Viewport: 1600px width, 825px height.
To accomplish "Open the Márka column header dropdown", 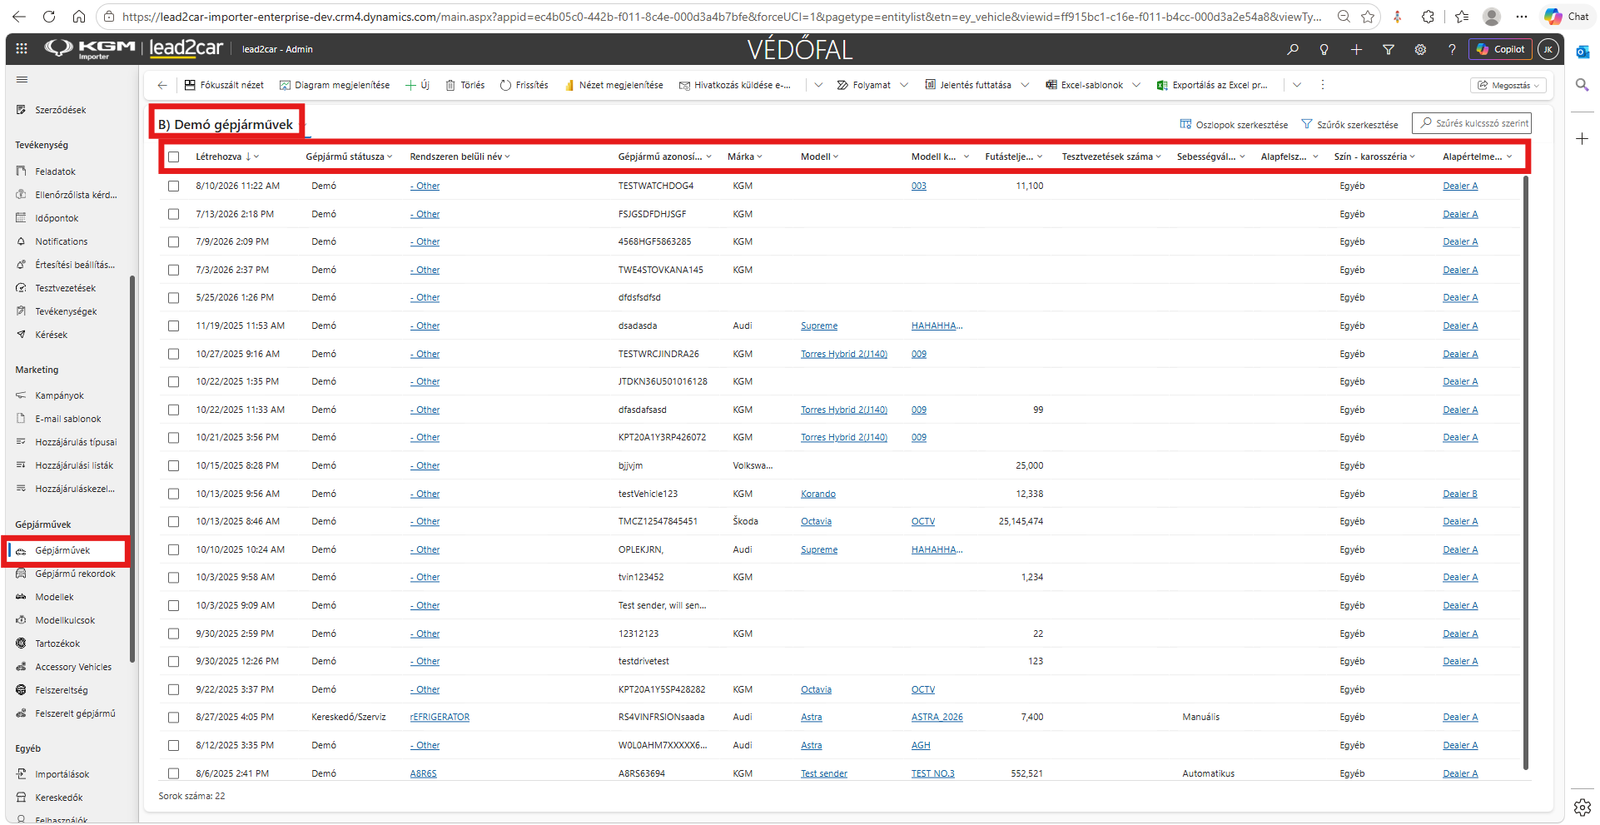I will click(745, 157).
